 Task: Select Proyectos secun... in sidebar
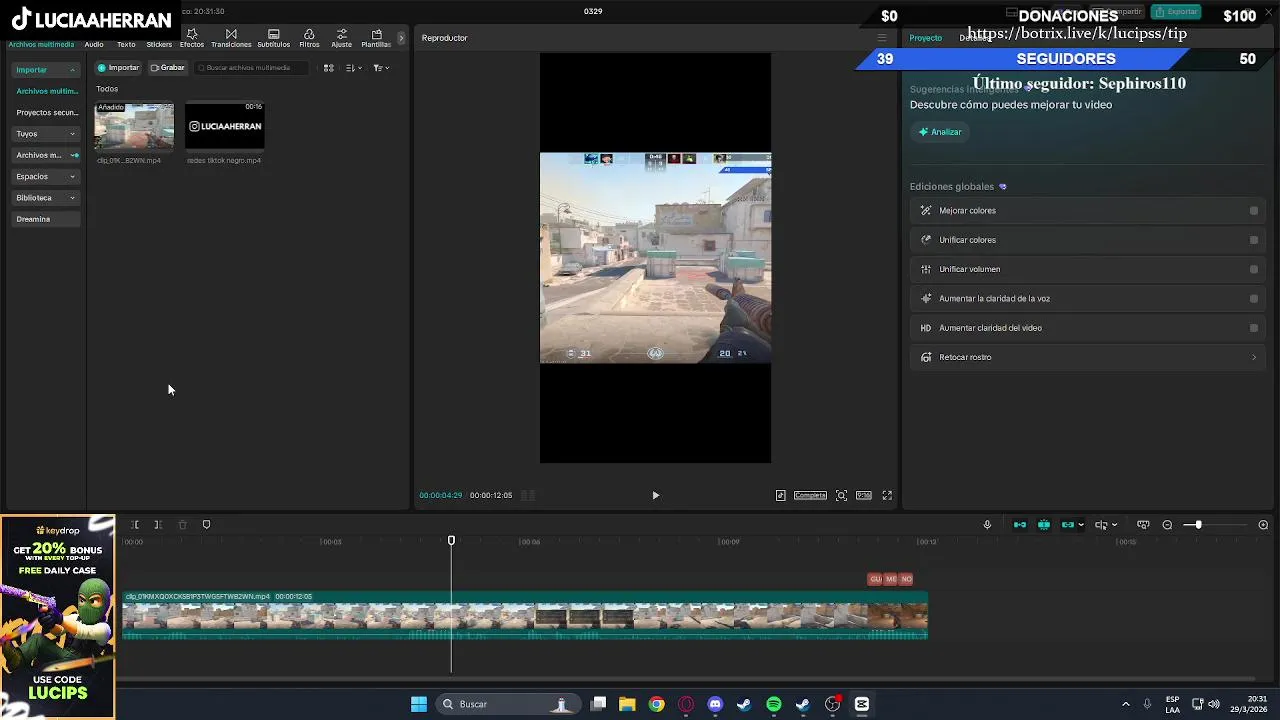click(x=47, y=113)
